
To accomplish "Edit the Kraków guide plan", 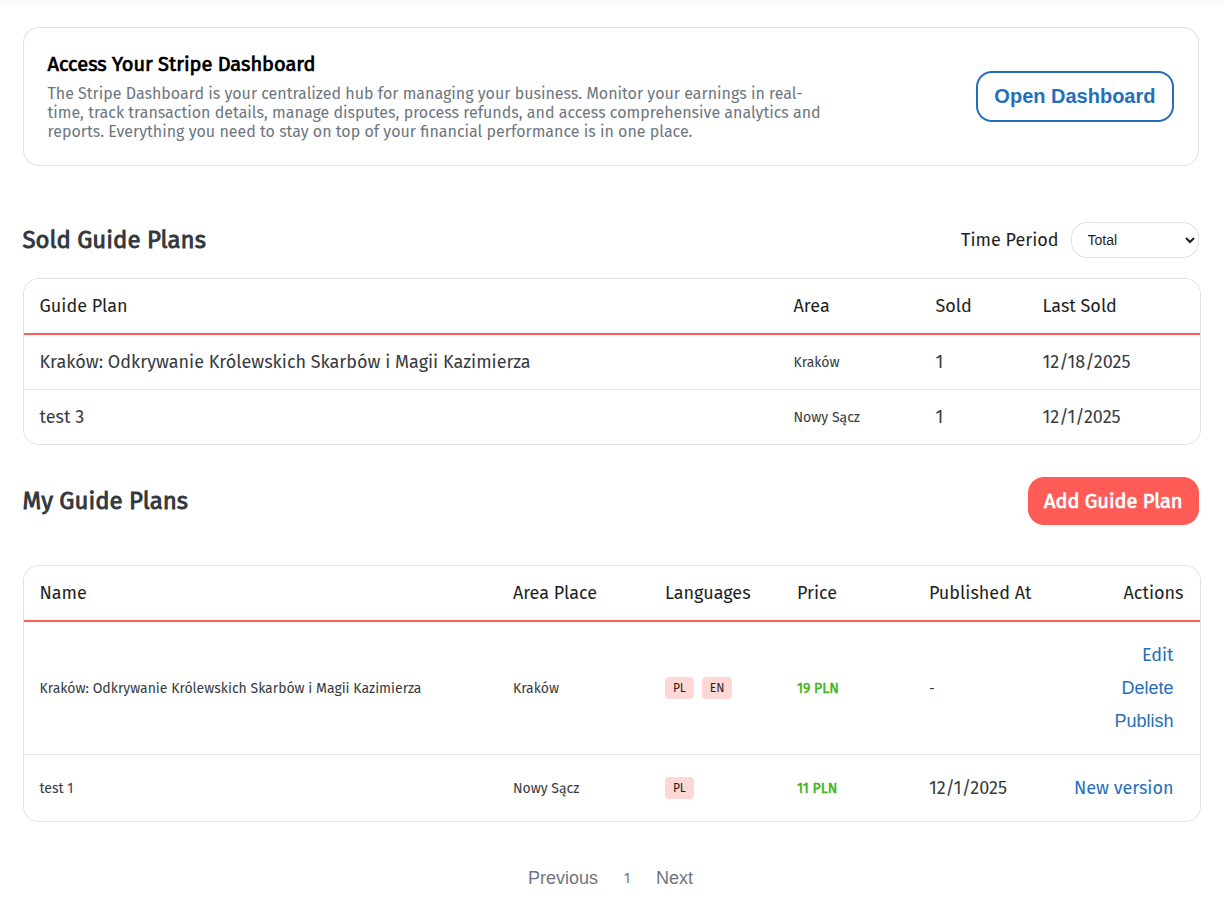I will pyautogui.click(x=1157, y=655).
